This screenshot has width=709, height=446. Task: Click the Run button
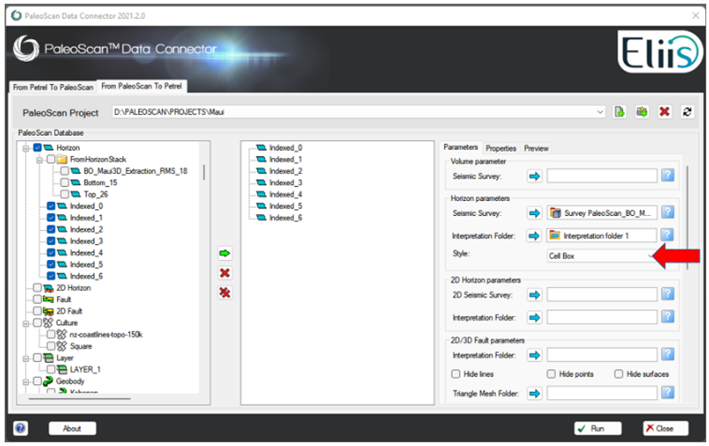click(x=598, y=428)
